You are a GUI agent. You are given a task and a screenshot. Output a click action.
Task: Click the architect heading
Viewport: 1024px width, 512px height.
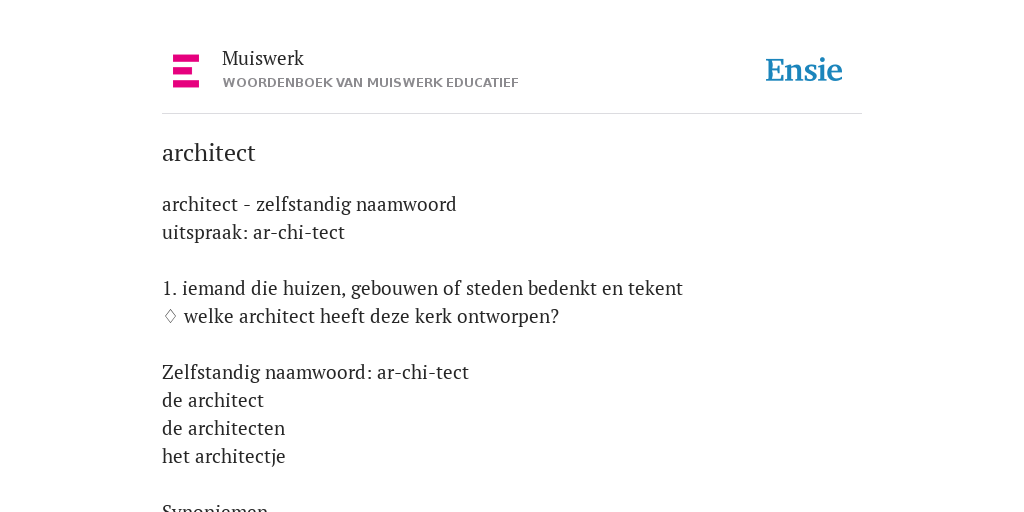(208, 153)
